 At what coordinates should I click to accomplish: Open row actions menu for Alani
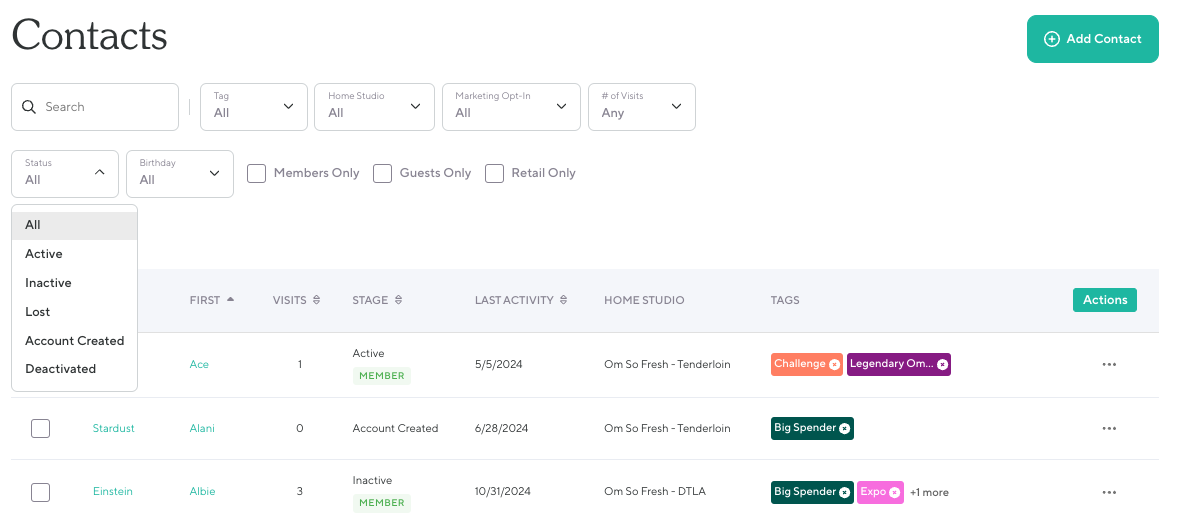pos(1108,429)
